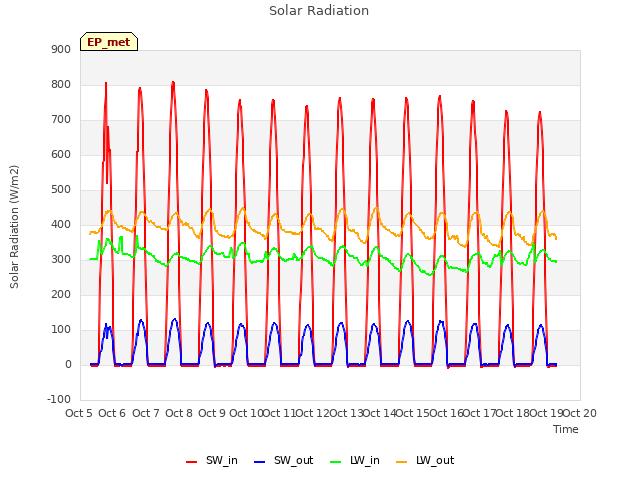Toggle the SW_out legend entry

(284, 460)
